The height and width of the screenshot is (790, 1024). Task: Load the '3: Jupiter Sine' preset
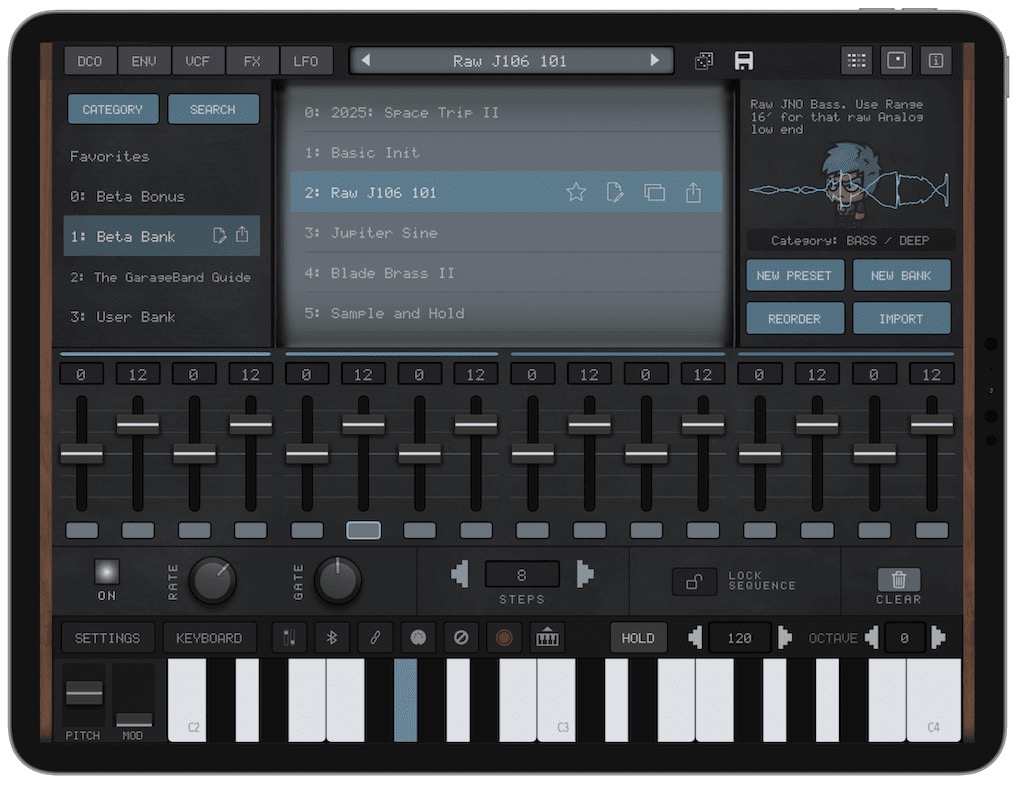[506, 233]
